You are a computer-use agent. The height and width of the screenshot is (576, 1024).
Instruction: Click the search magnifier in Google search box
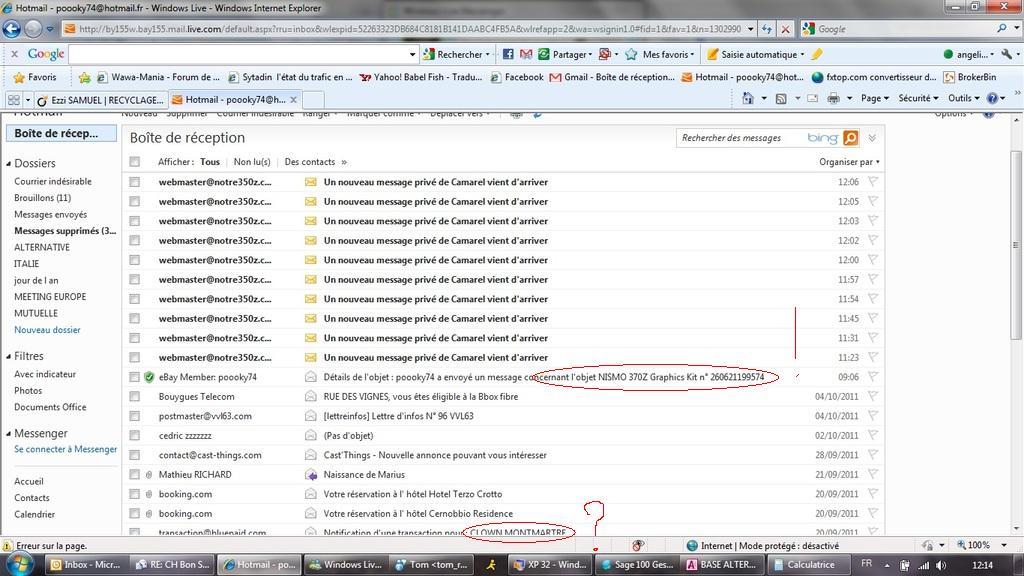tap(1002, 29)
